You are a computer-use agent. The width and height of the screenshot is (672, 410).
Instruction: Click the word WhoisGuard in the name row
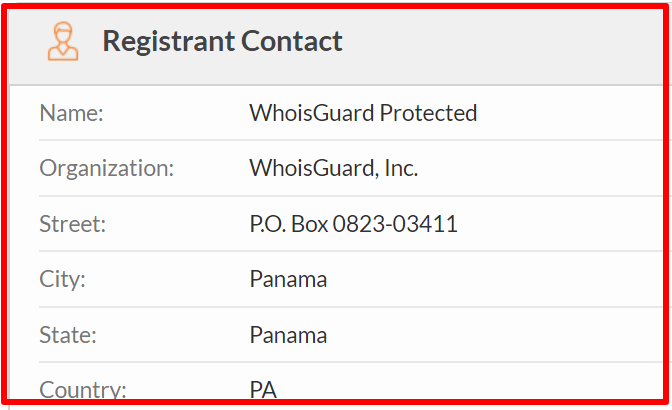pos(312,113)
